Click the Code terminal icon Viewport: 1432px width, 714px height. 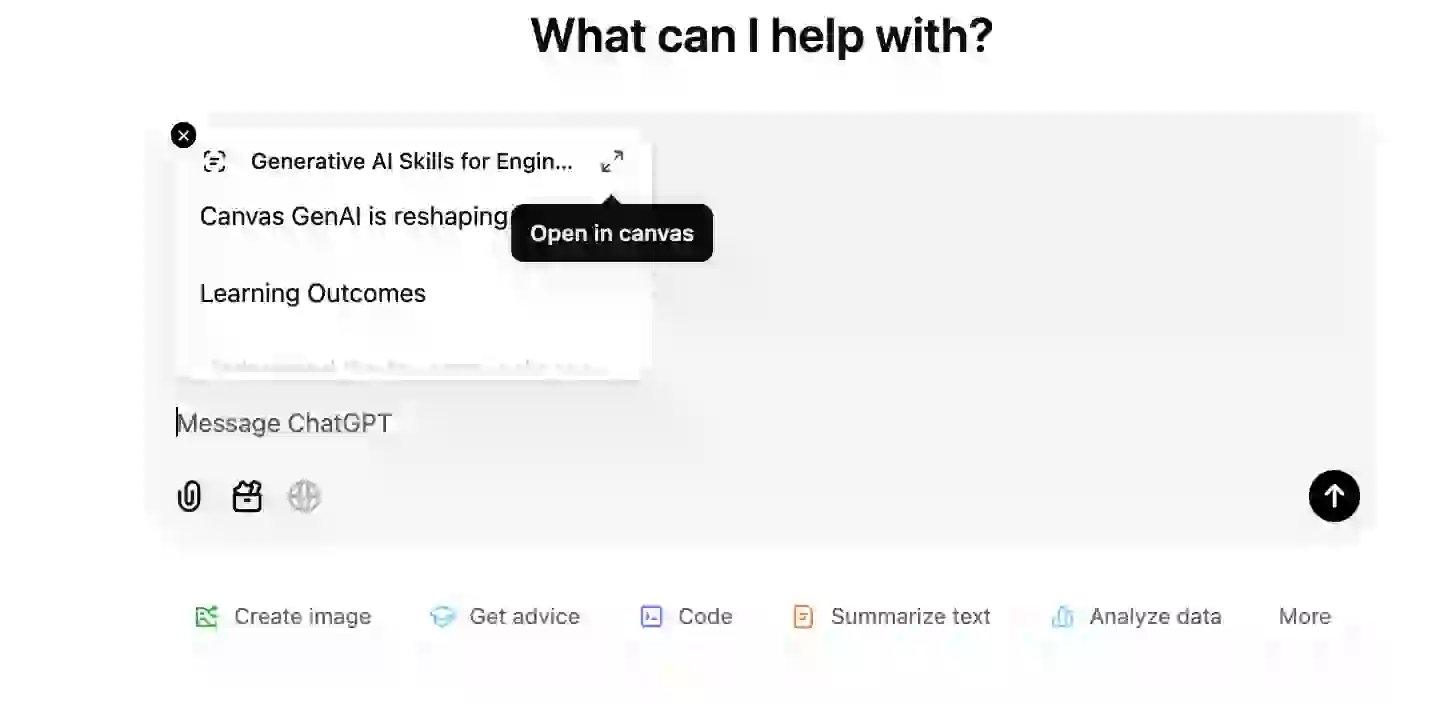[x=651, y=617]
